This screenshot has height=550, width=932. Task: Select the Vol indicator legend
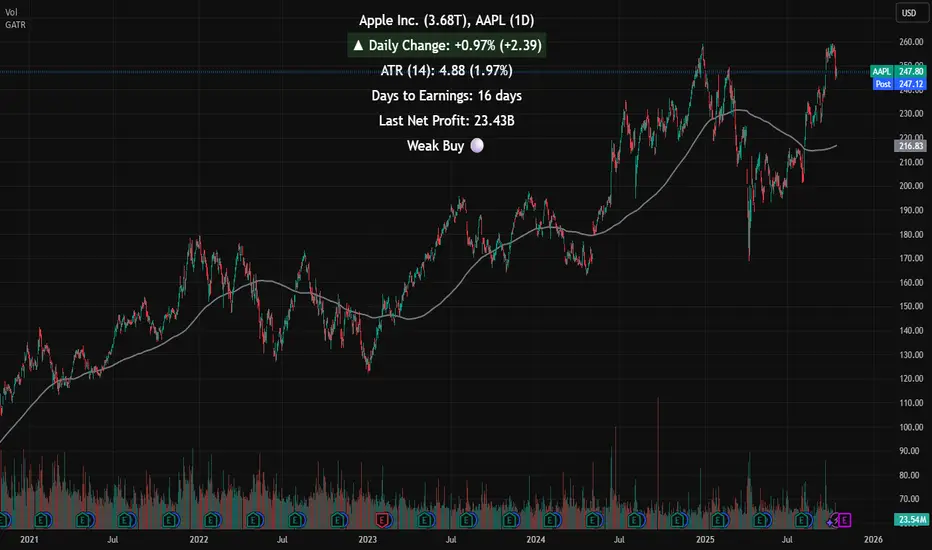pyautogui.click(x=11, y=12)
